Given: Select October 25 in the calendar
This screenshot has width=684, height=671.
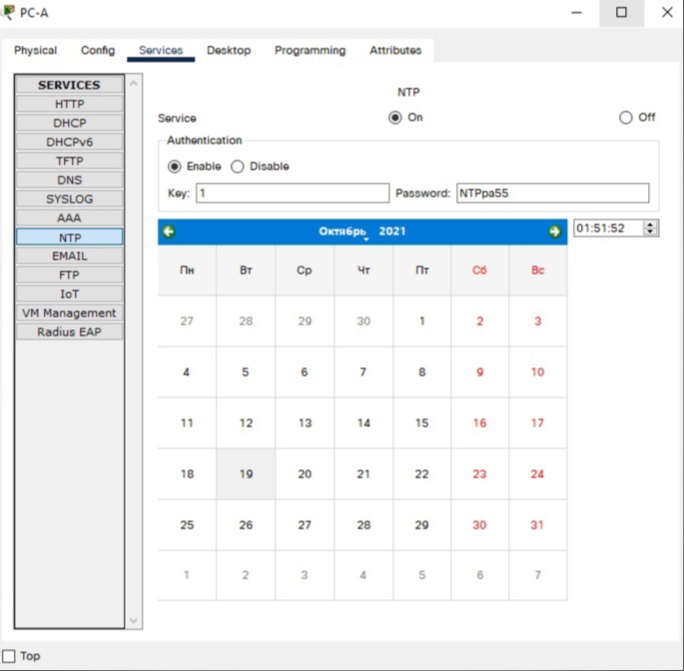Looking at the screenshot, I should [x=187, y=525].
